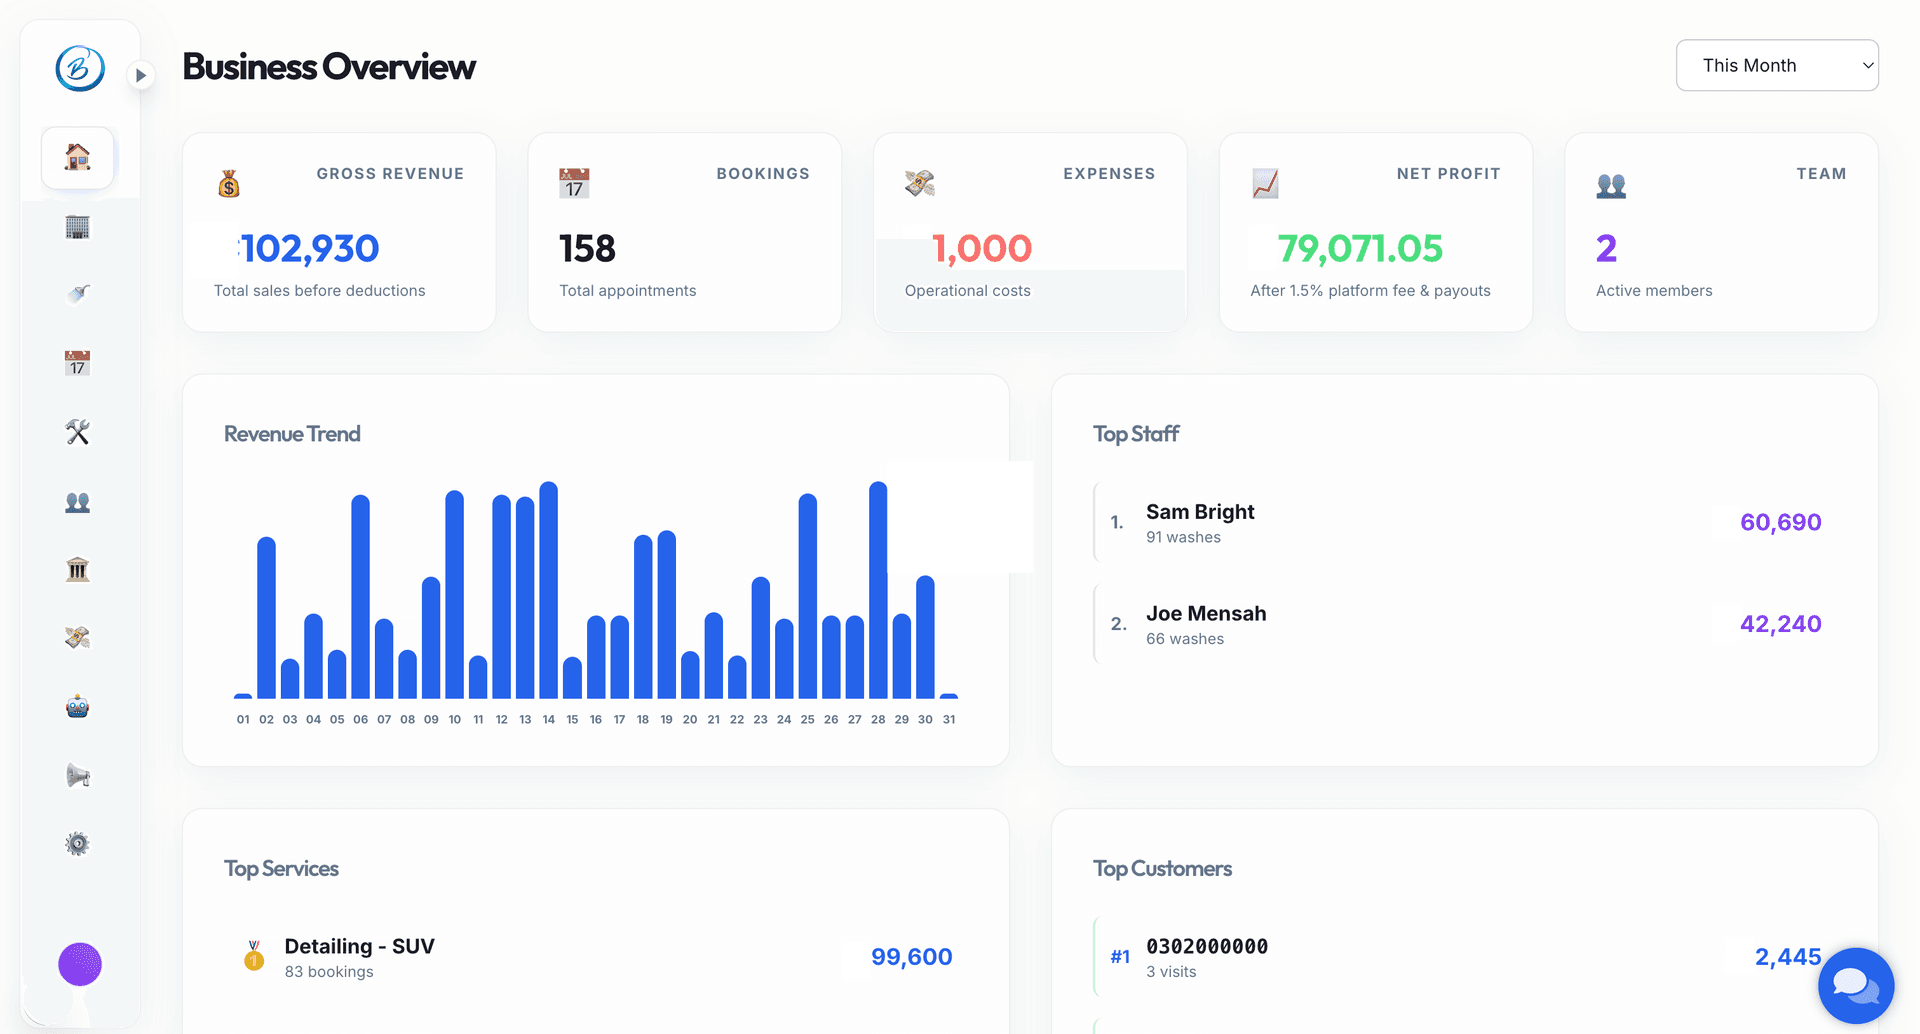This screenshot has height=1034, width=1920.
Task: Open the car wash services sidebar icon
Action: coord(77,294)
